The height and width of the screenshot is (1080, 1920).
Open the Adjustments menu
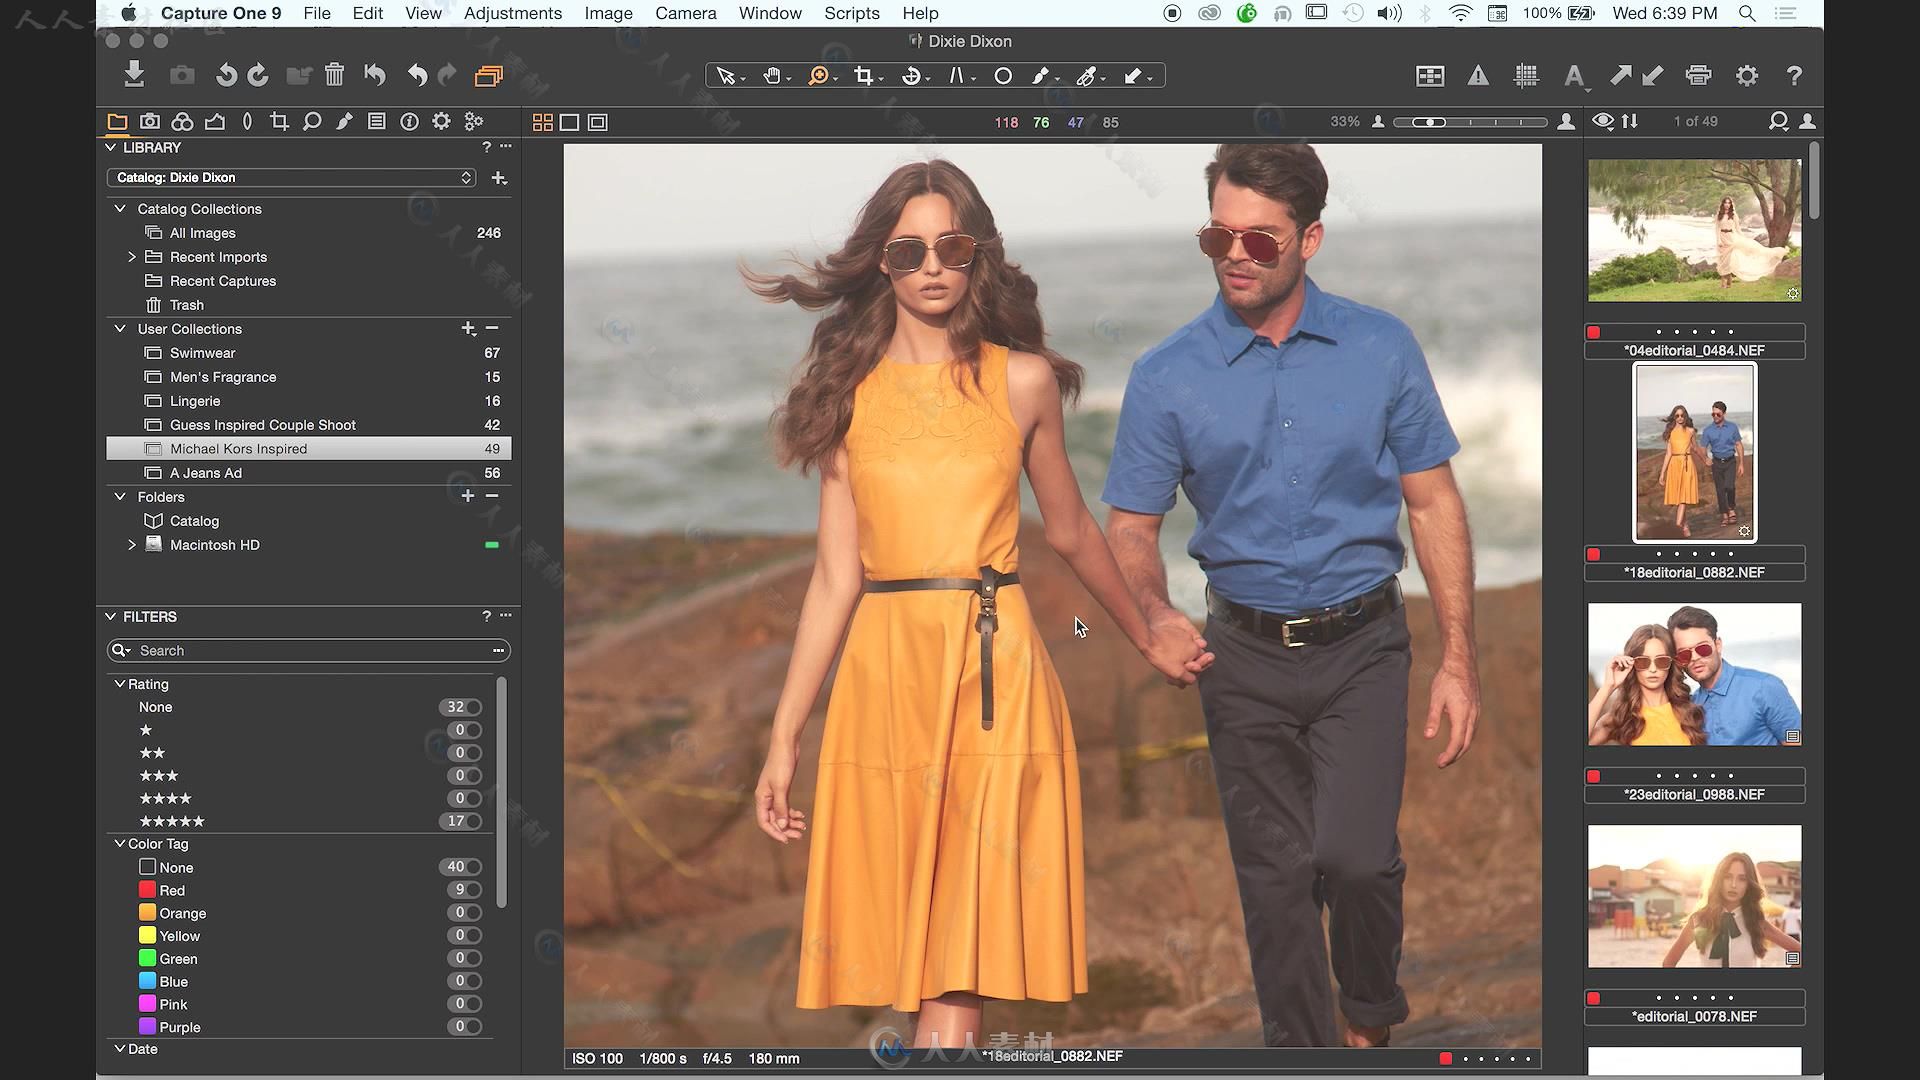(x=513, y=13)
